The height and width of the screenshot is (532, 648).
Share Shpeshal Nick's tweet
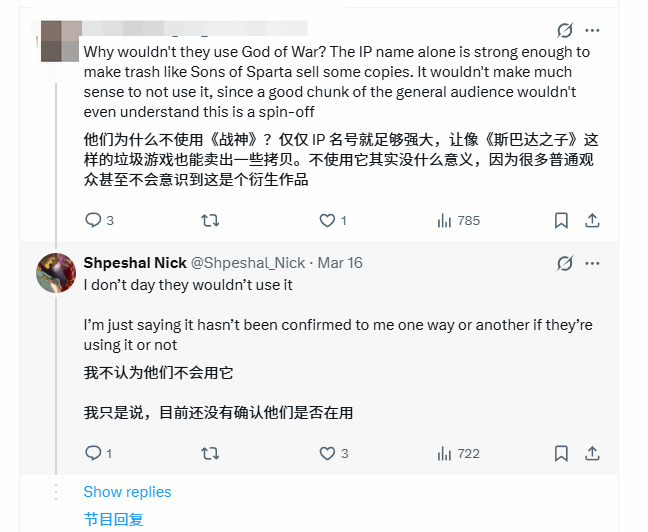pos(592,453)
